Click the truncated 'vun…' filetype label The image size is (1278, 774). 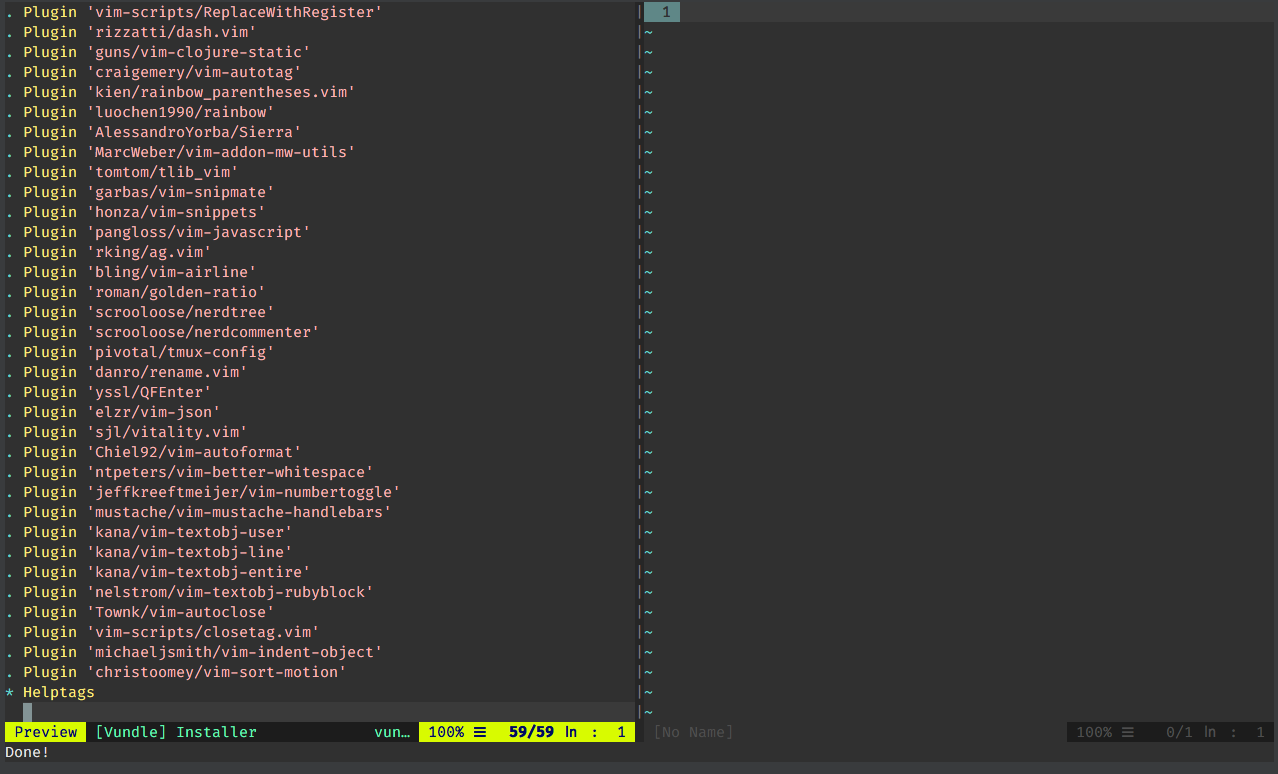point(392,732)
